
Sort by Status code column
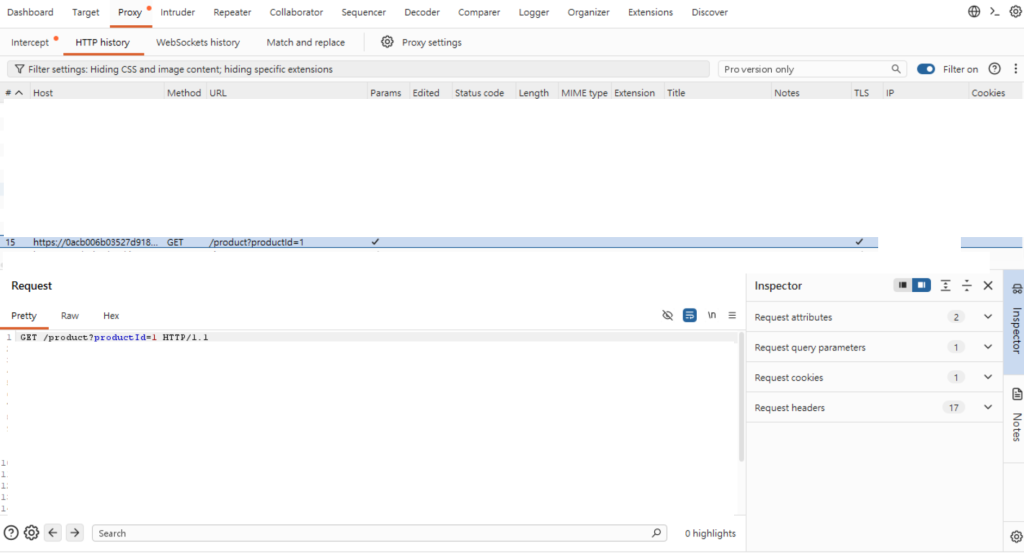click(x=479, y=93)
